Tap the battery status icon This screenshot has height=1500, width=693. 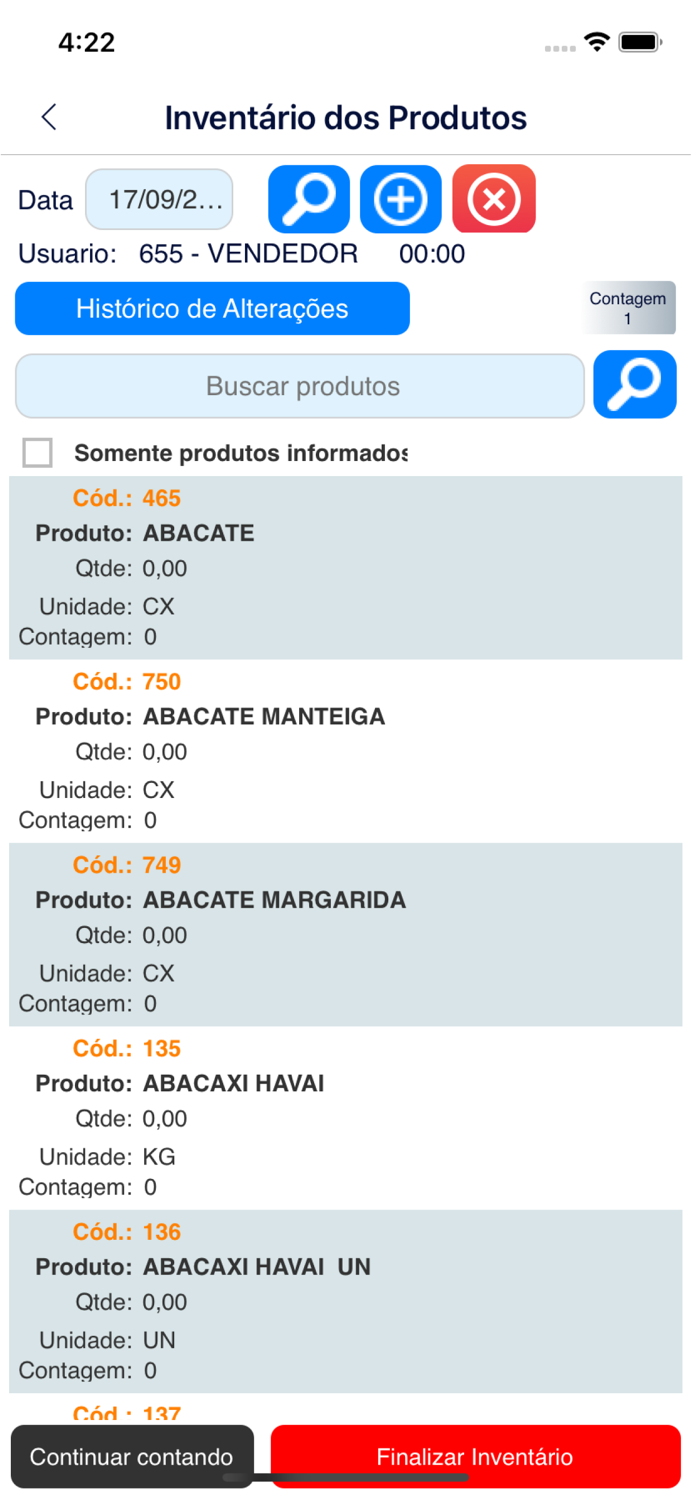[x=638, y=42]
